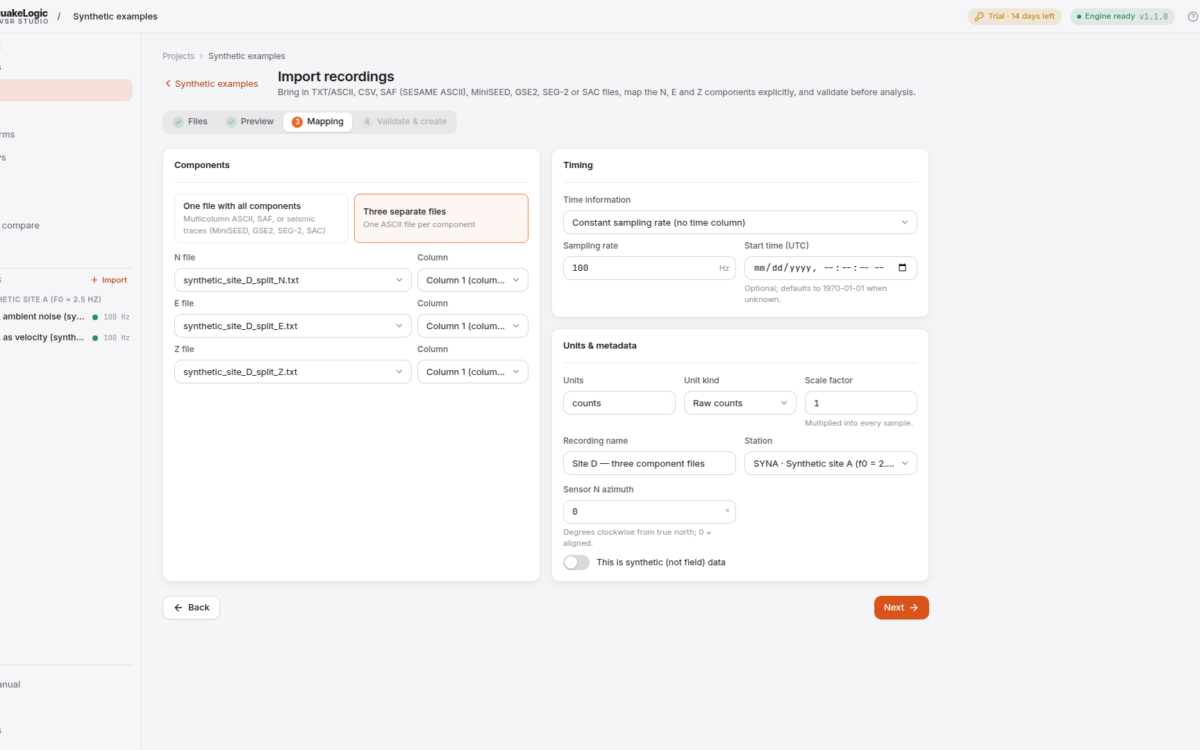Click the number 4 badge beside Validate & create

[367, 122]
